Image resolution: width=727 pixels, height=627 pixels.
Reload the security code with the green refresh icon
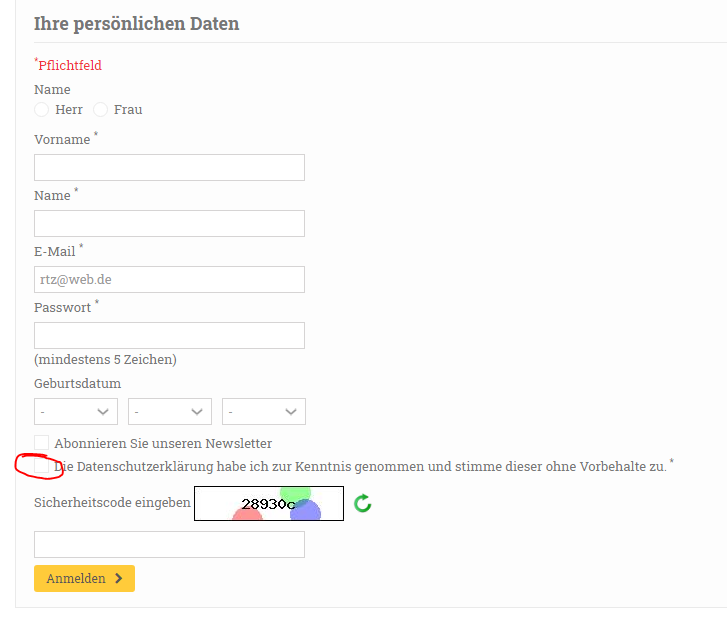[363, 503]
